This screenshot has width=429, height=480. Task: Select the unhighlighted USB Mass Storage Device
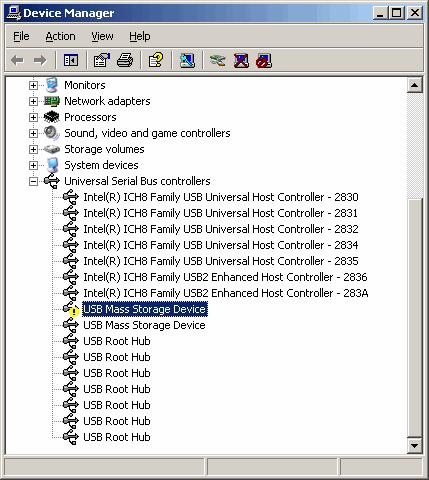tap(144, 325)
